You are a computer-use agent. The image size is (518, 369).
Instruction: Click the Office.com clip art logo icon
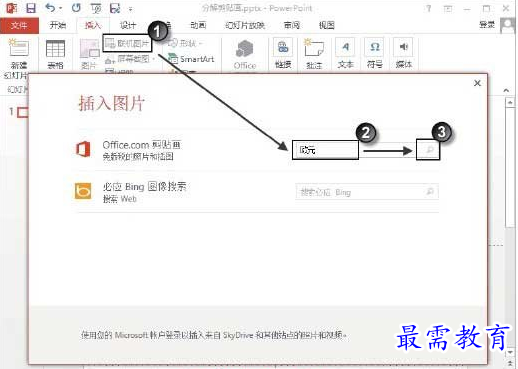tap(83, 149)
